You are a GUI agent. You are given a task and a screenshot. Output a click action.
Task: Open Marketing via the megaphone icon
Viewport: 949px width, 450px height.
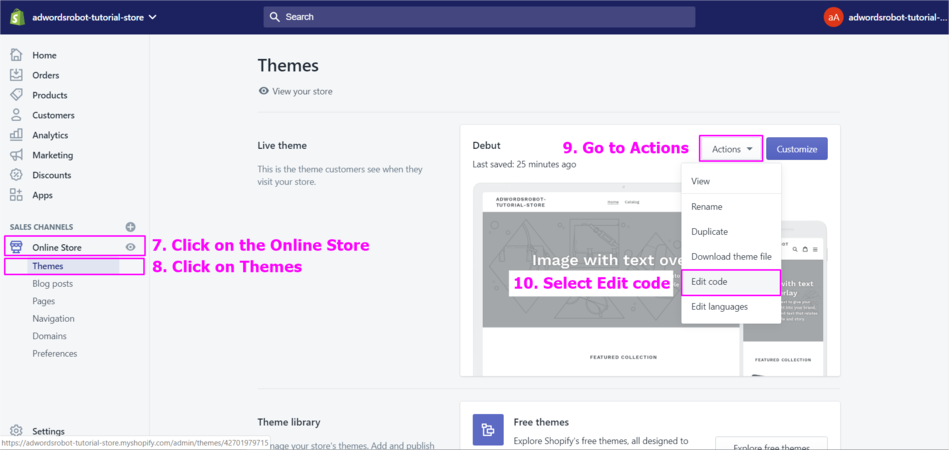coord(16,155)
